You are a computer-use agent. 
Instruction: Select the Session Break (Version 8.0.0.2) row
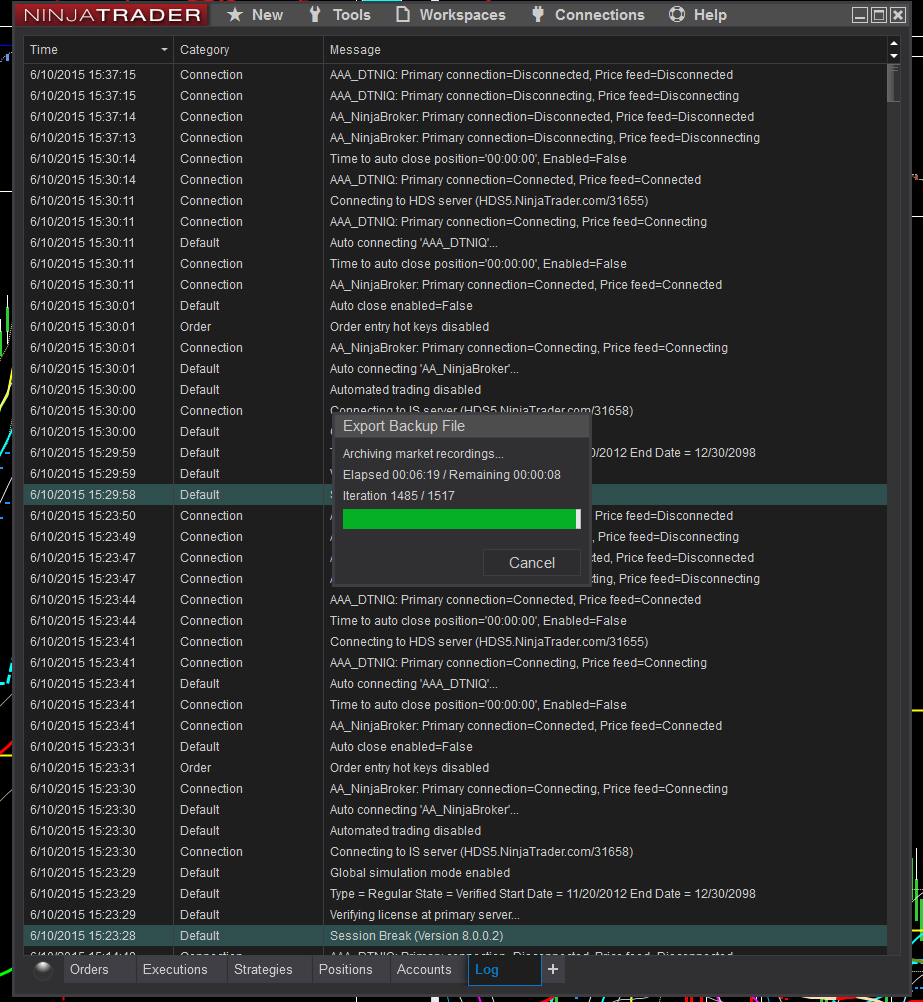pos(455,936)
